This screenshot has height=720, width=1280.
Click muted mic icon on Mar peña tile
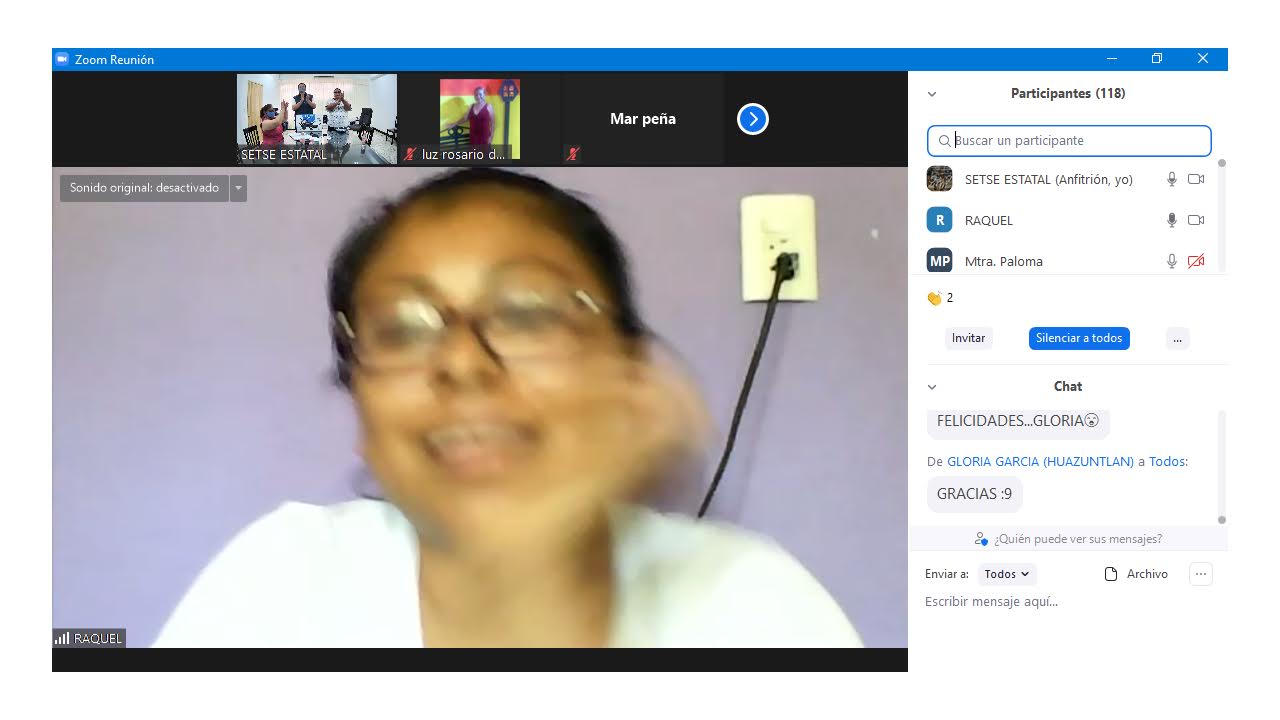(x=573, y=154)
